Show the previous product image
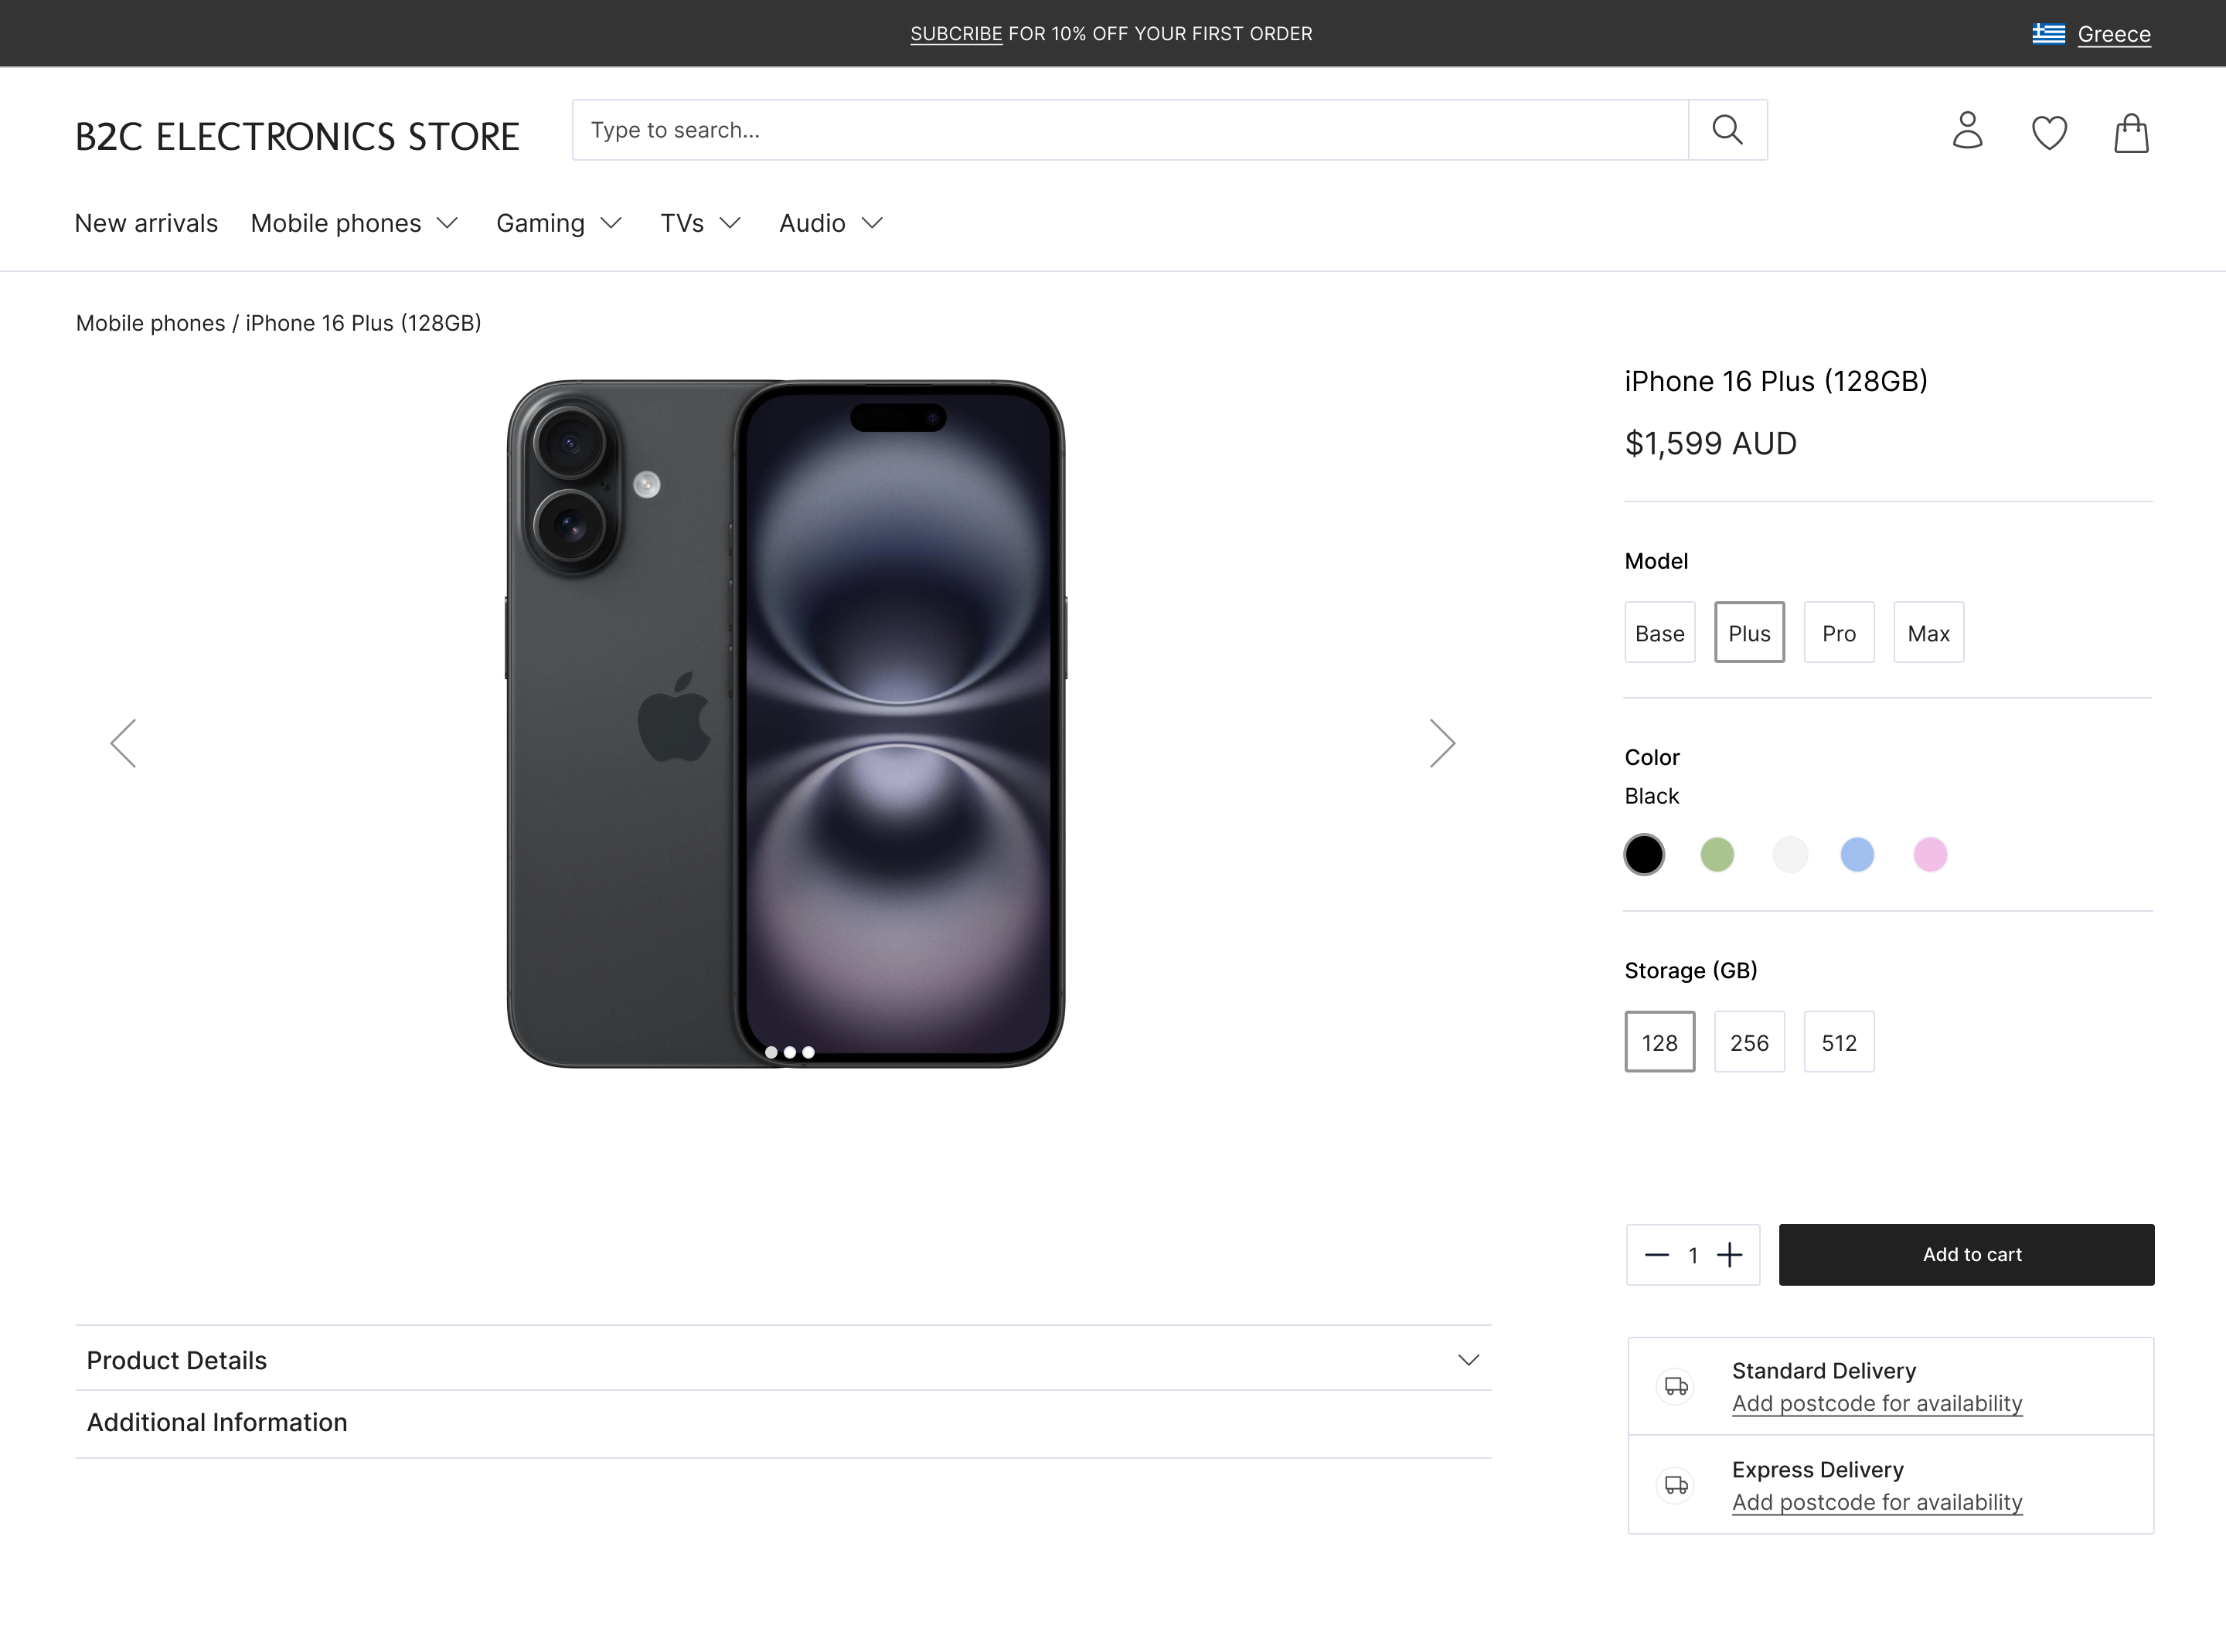Screen dimensions: 2226x1652 click(x=123, y=743)
